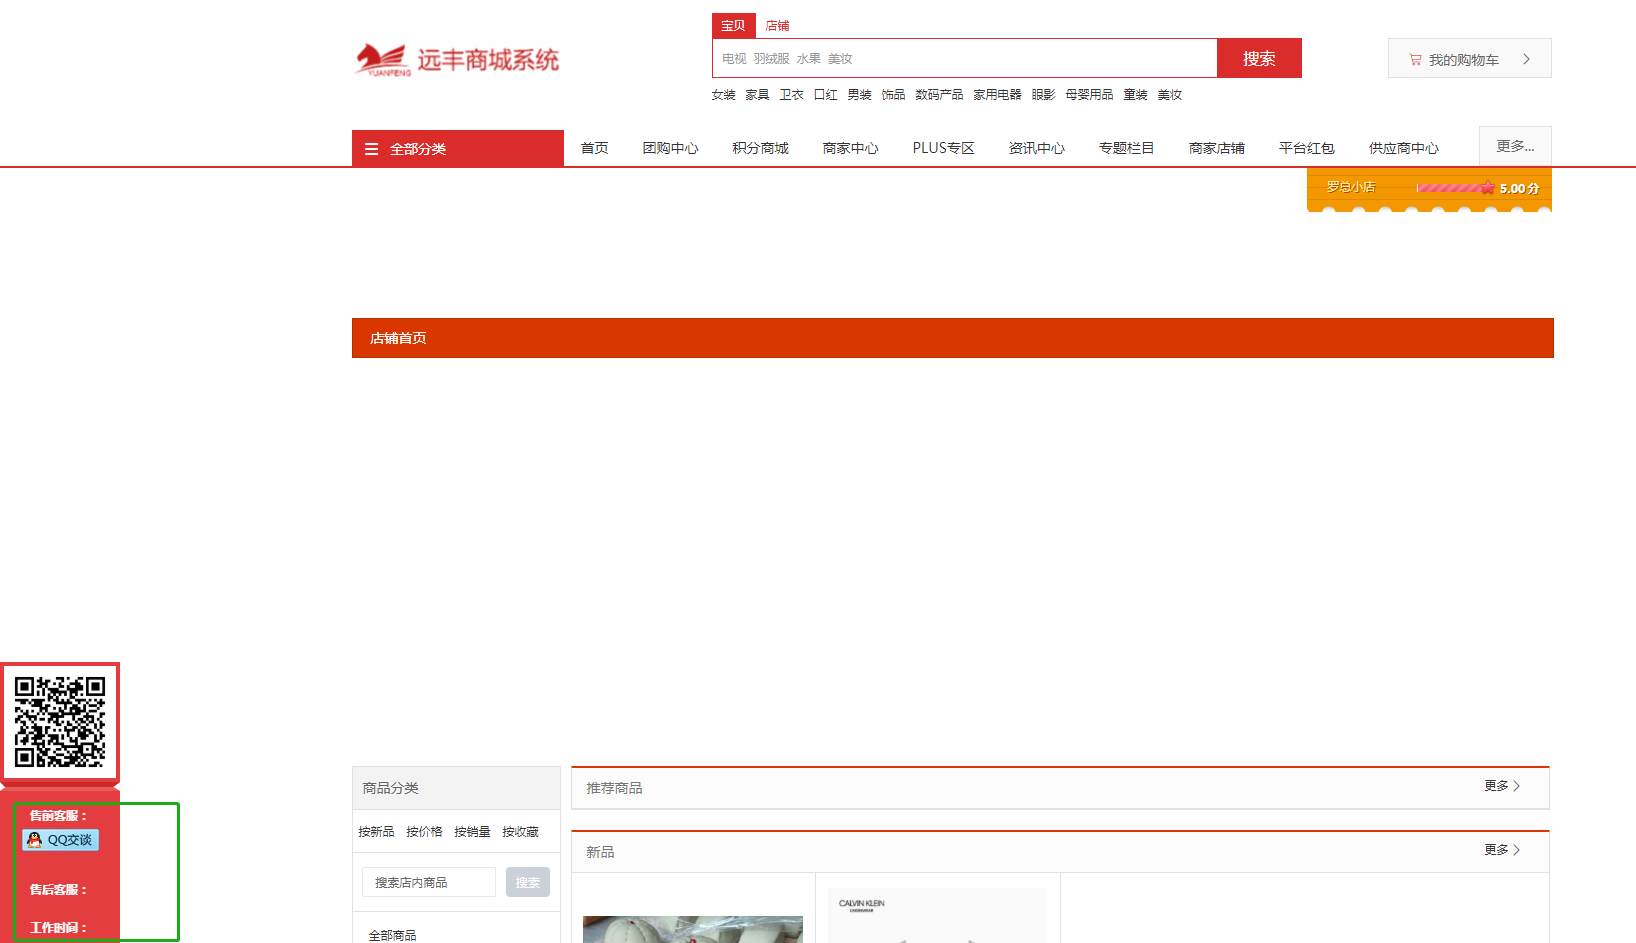Click the 推荐商品 section heading
The width and height of the screenshot is (1636, 943).
pos(614,788)
